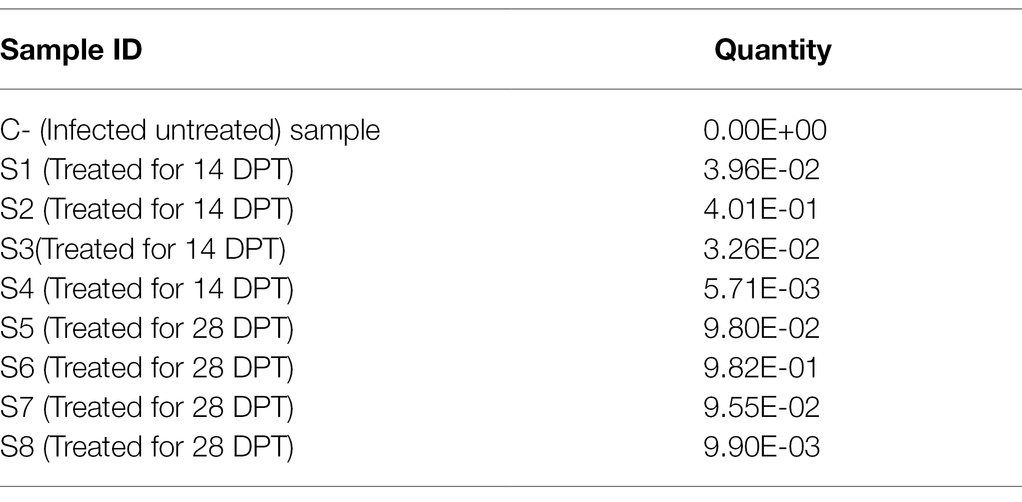Click the 3.26E-02 quantity value

point(761,249)
